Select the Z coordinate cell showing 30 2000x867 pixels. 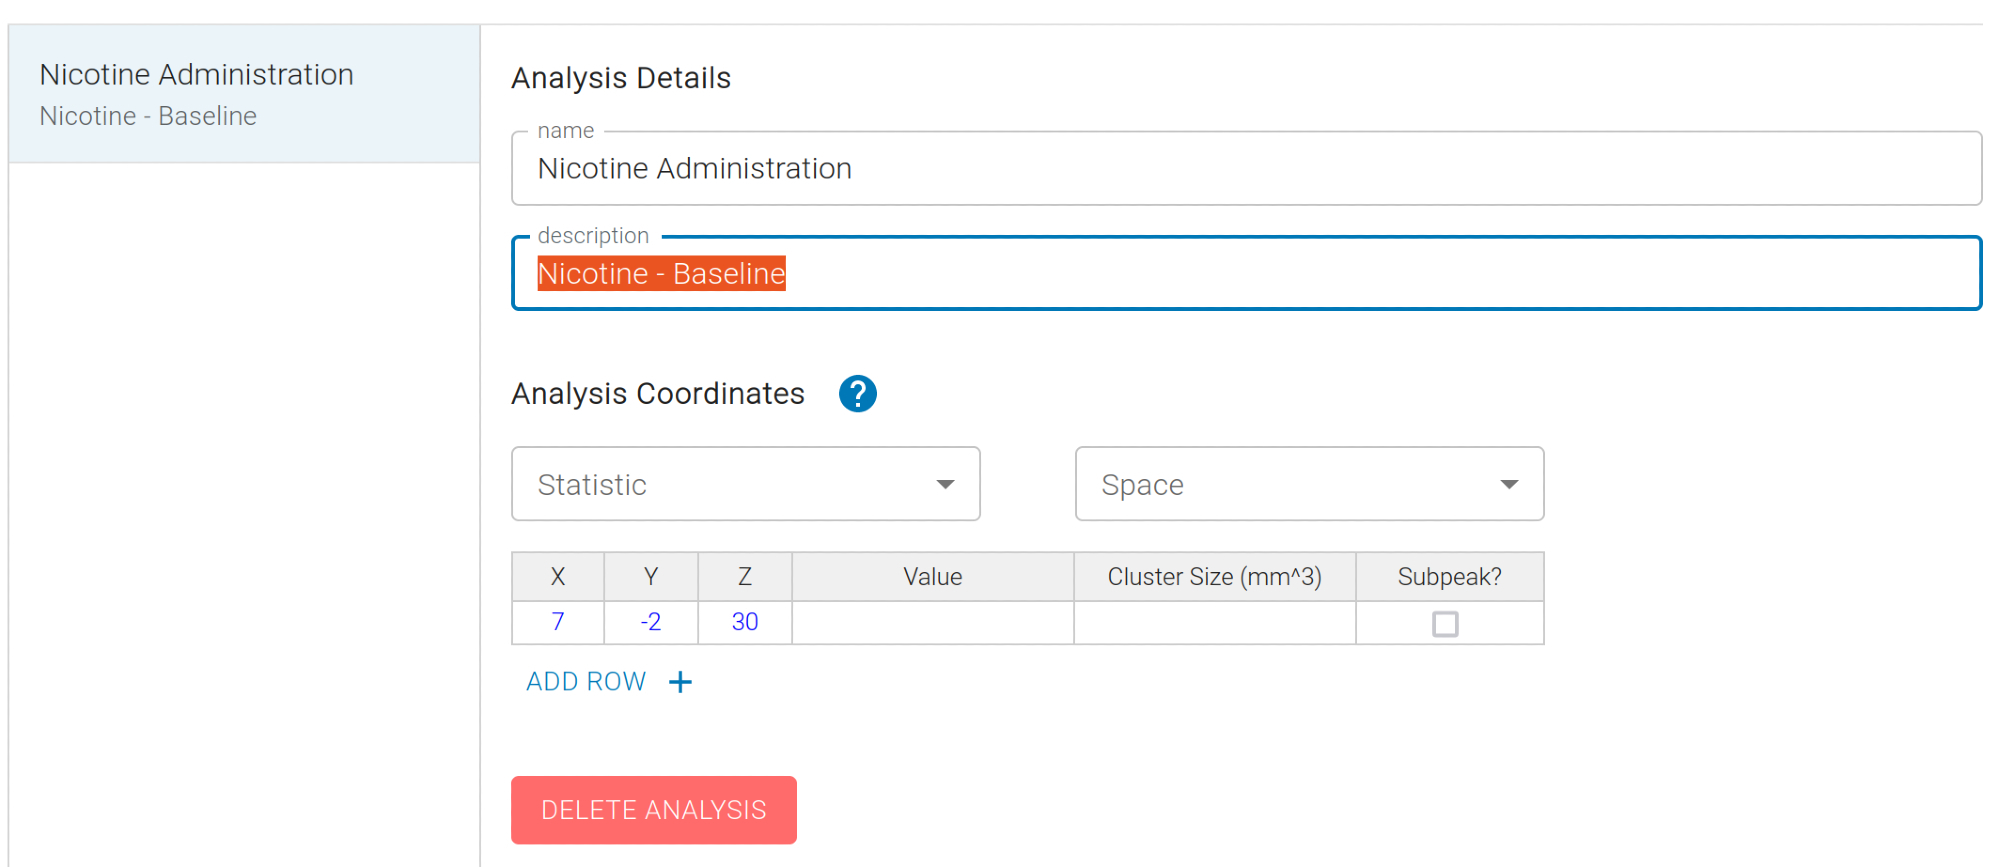tap(745, 622)
